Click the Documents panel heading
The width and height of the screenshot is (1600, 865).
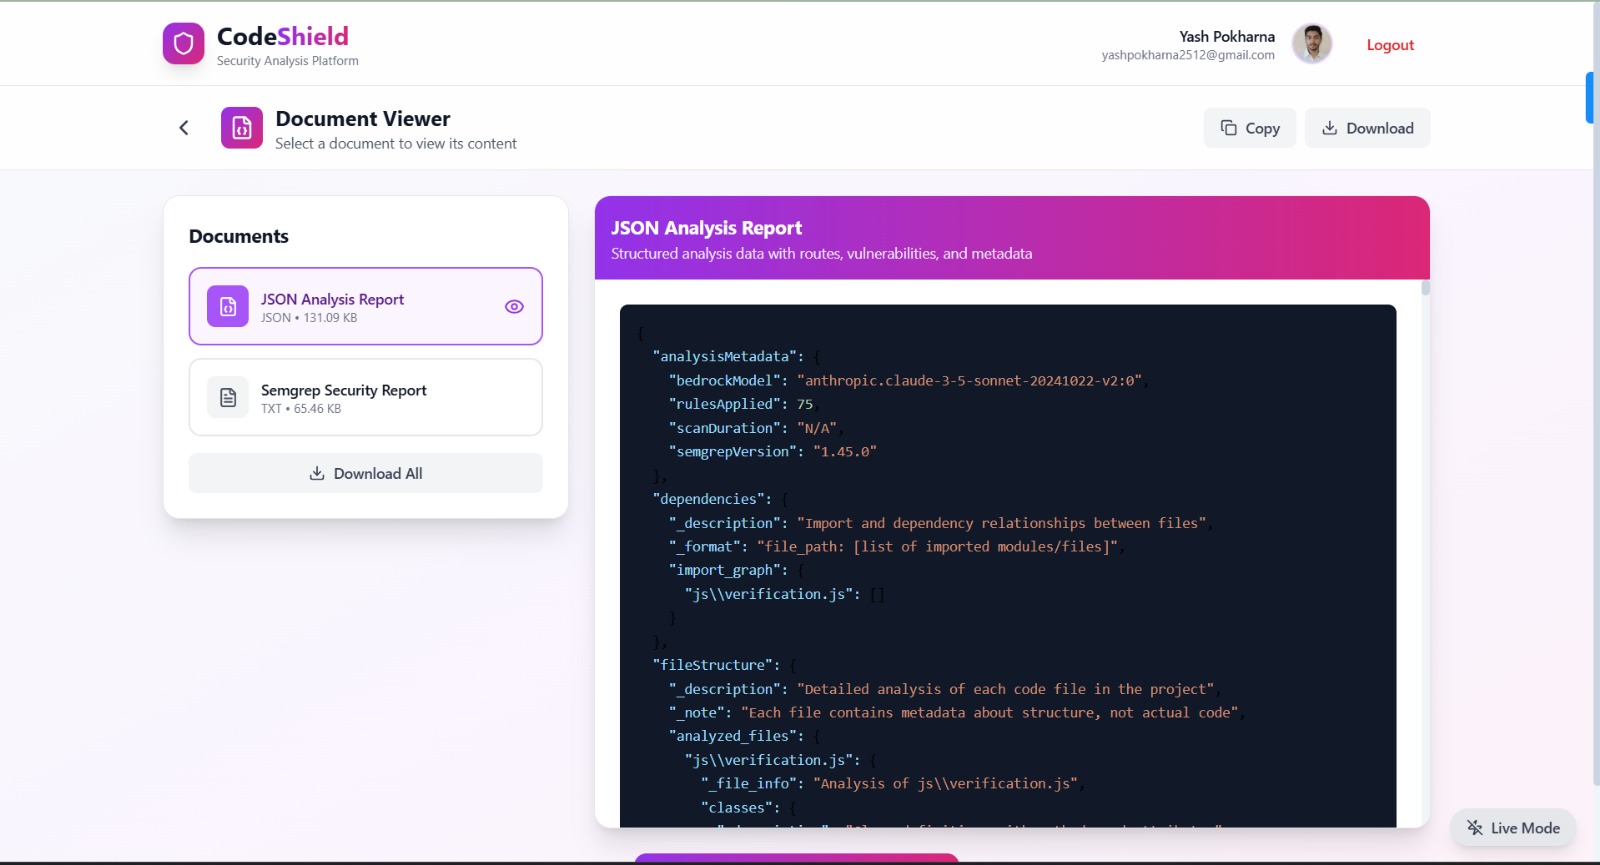239,236
